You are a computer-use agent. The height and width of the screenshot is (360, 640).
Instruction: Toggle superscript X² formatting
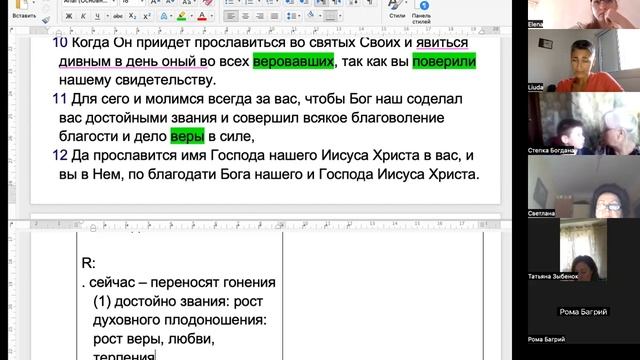click(147, 16)
